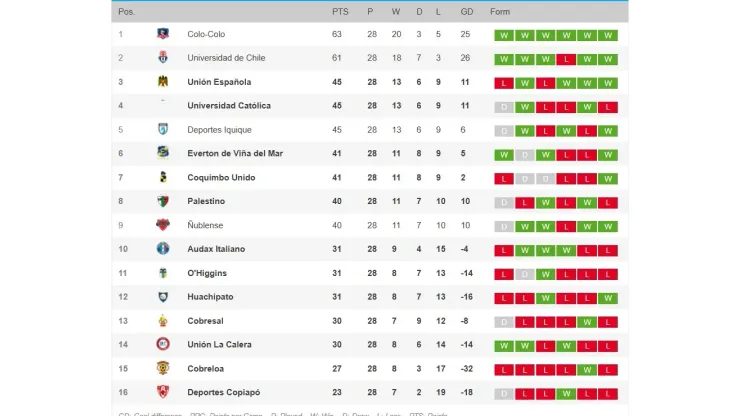Click the Palestino team shield icon

[163, 201]
